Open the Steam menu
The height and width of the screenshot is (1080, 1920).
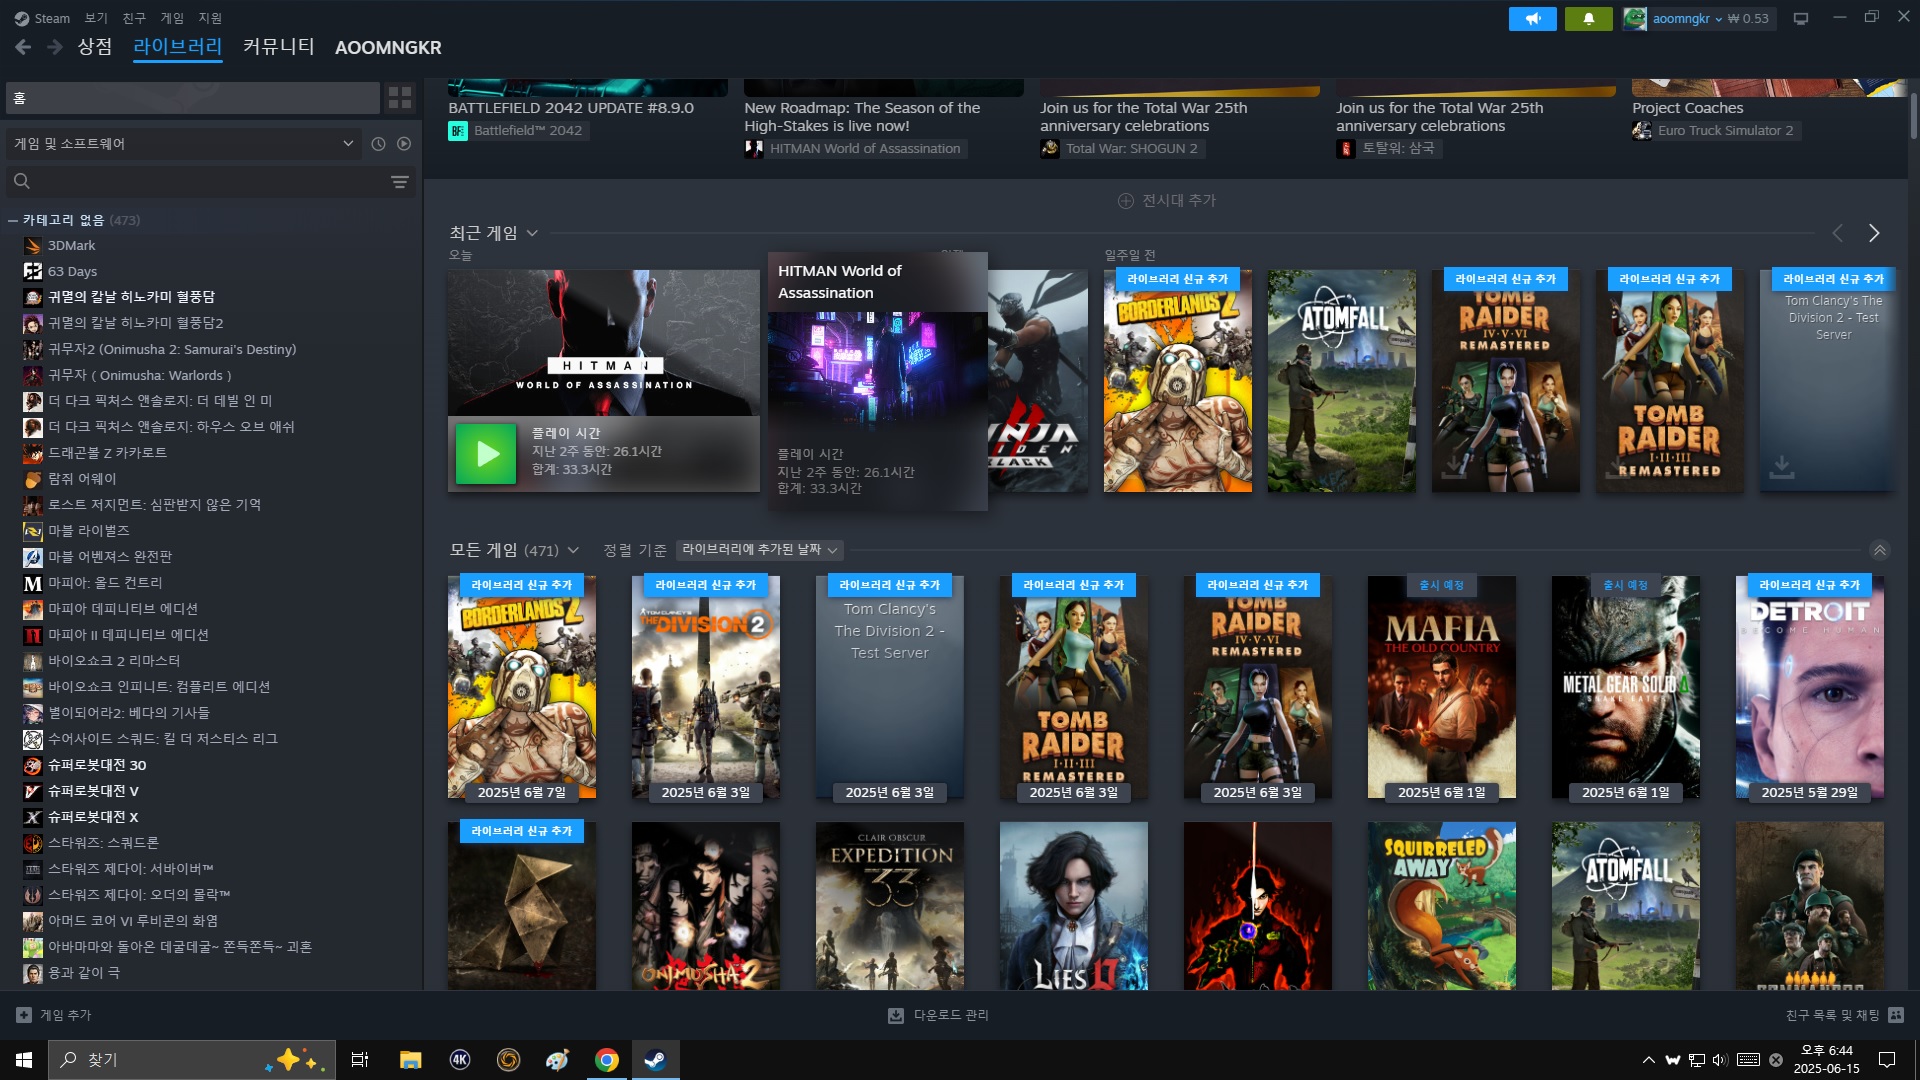42,18
